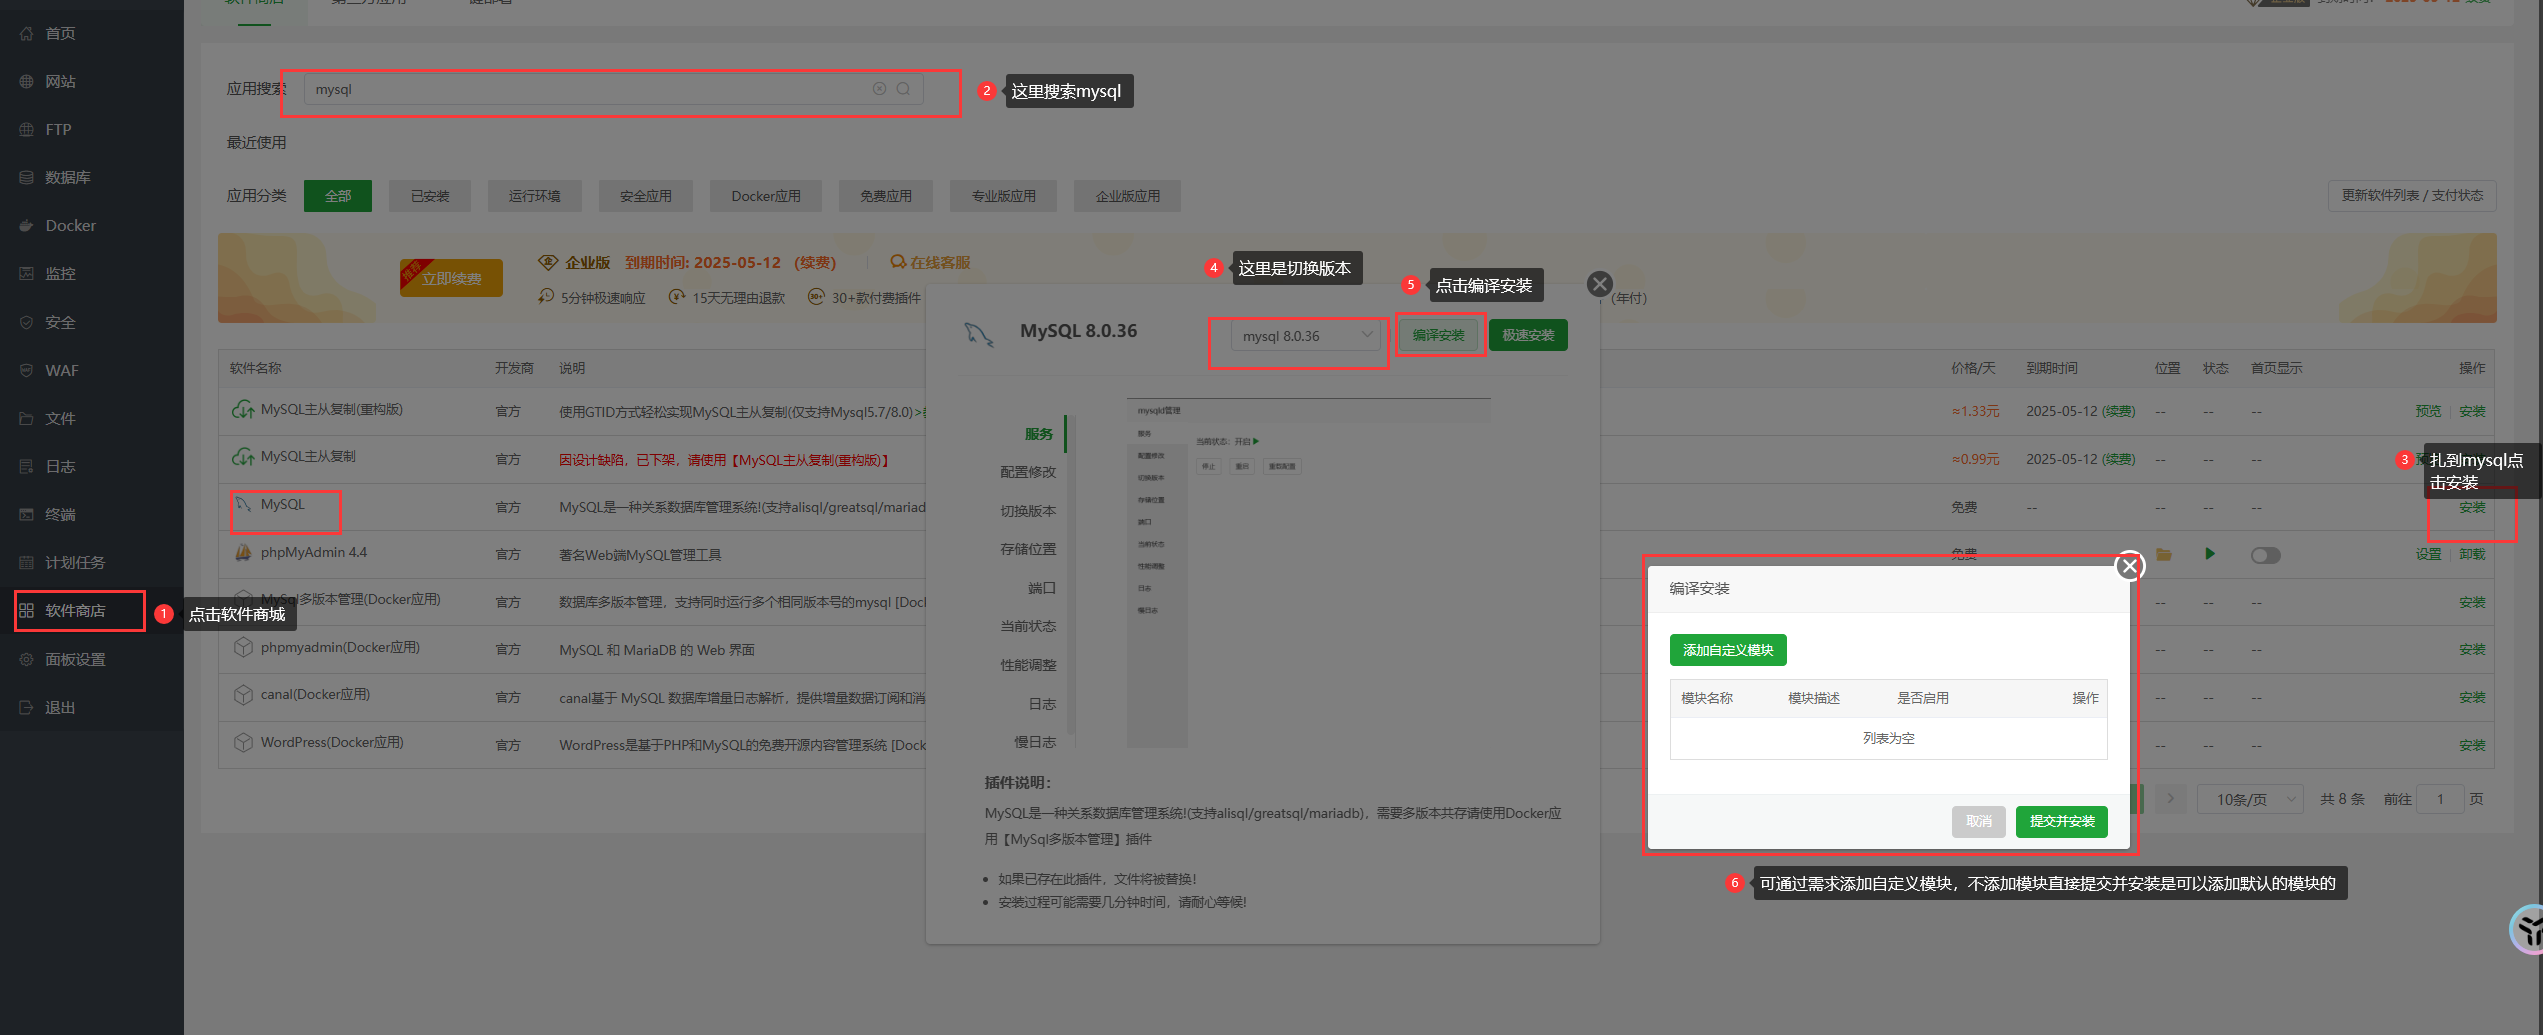
Task: Open 配置修改 tab in MySQL dialog
Action: pos(1028,472)
